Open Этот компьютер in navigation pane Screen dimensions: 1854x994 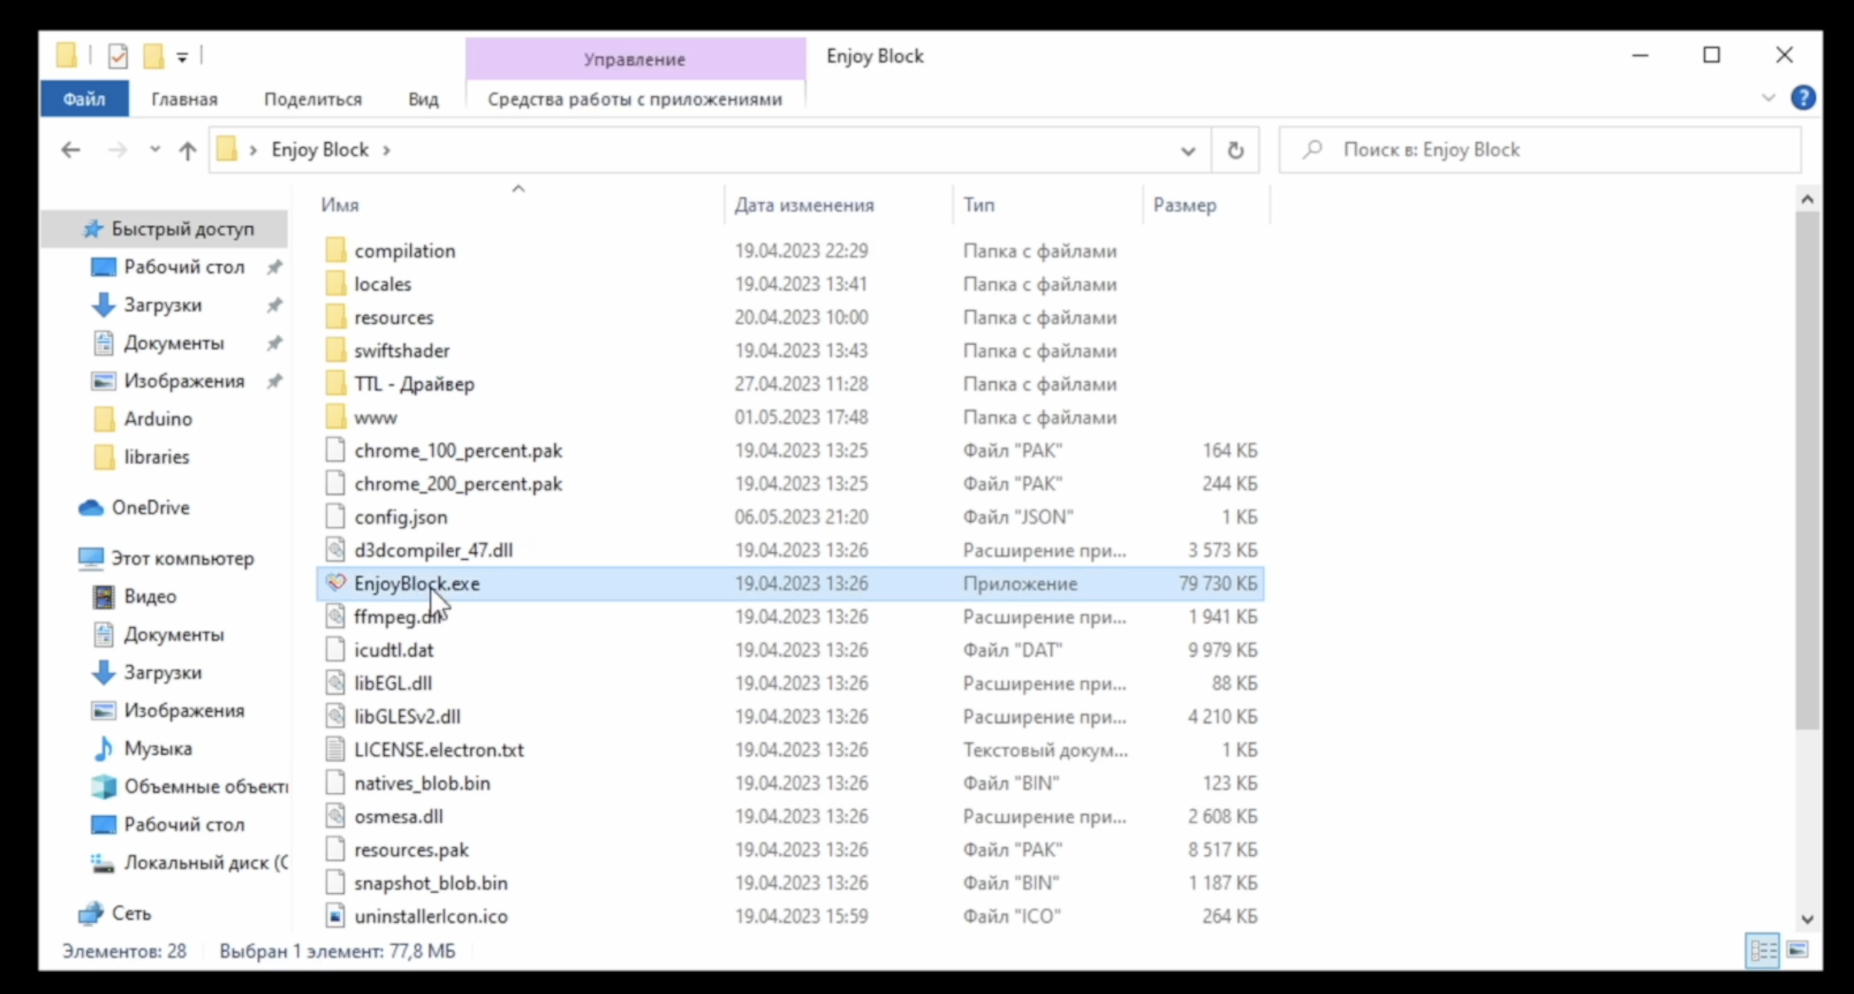click(x=183, y=559)
